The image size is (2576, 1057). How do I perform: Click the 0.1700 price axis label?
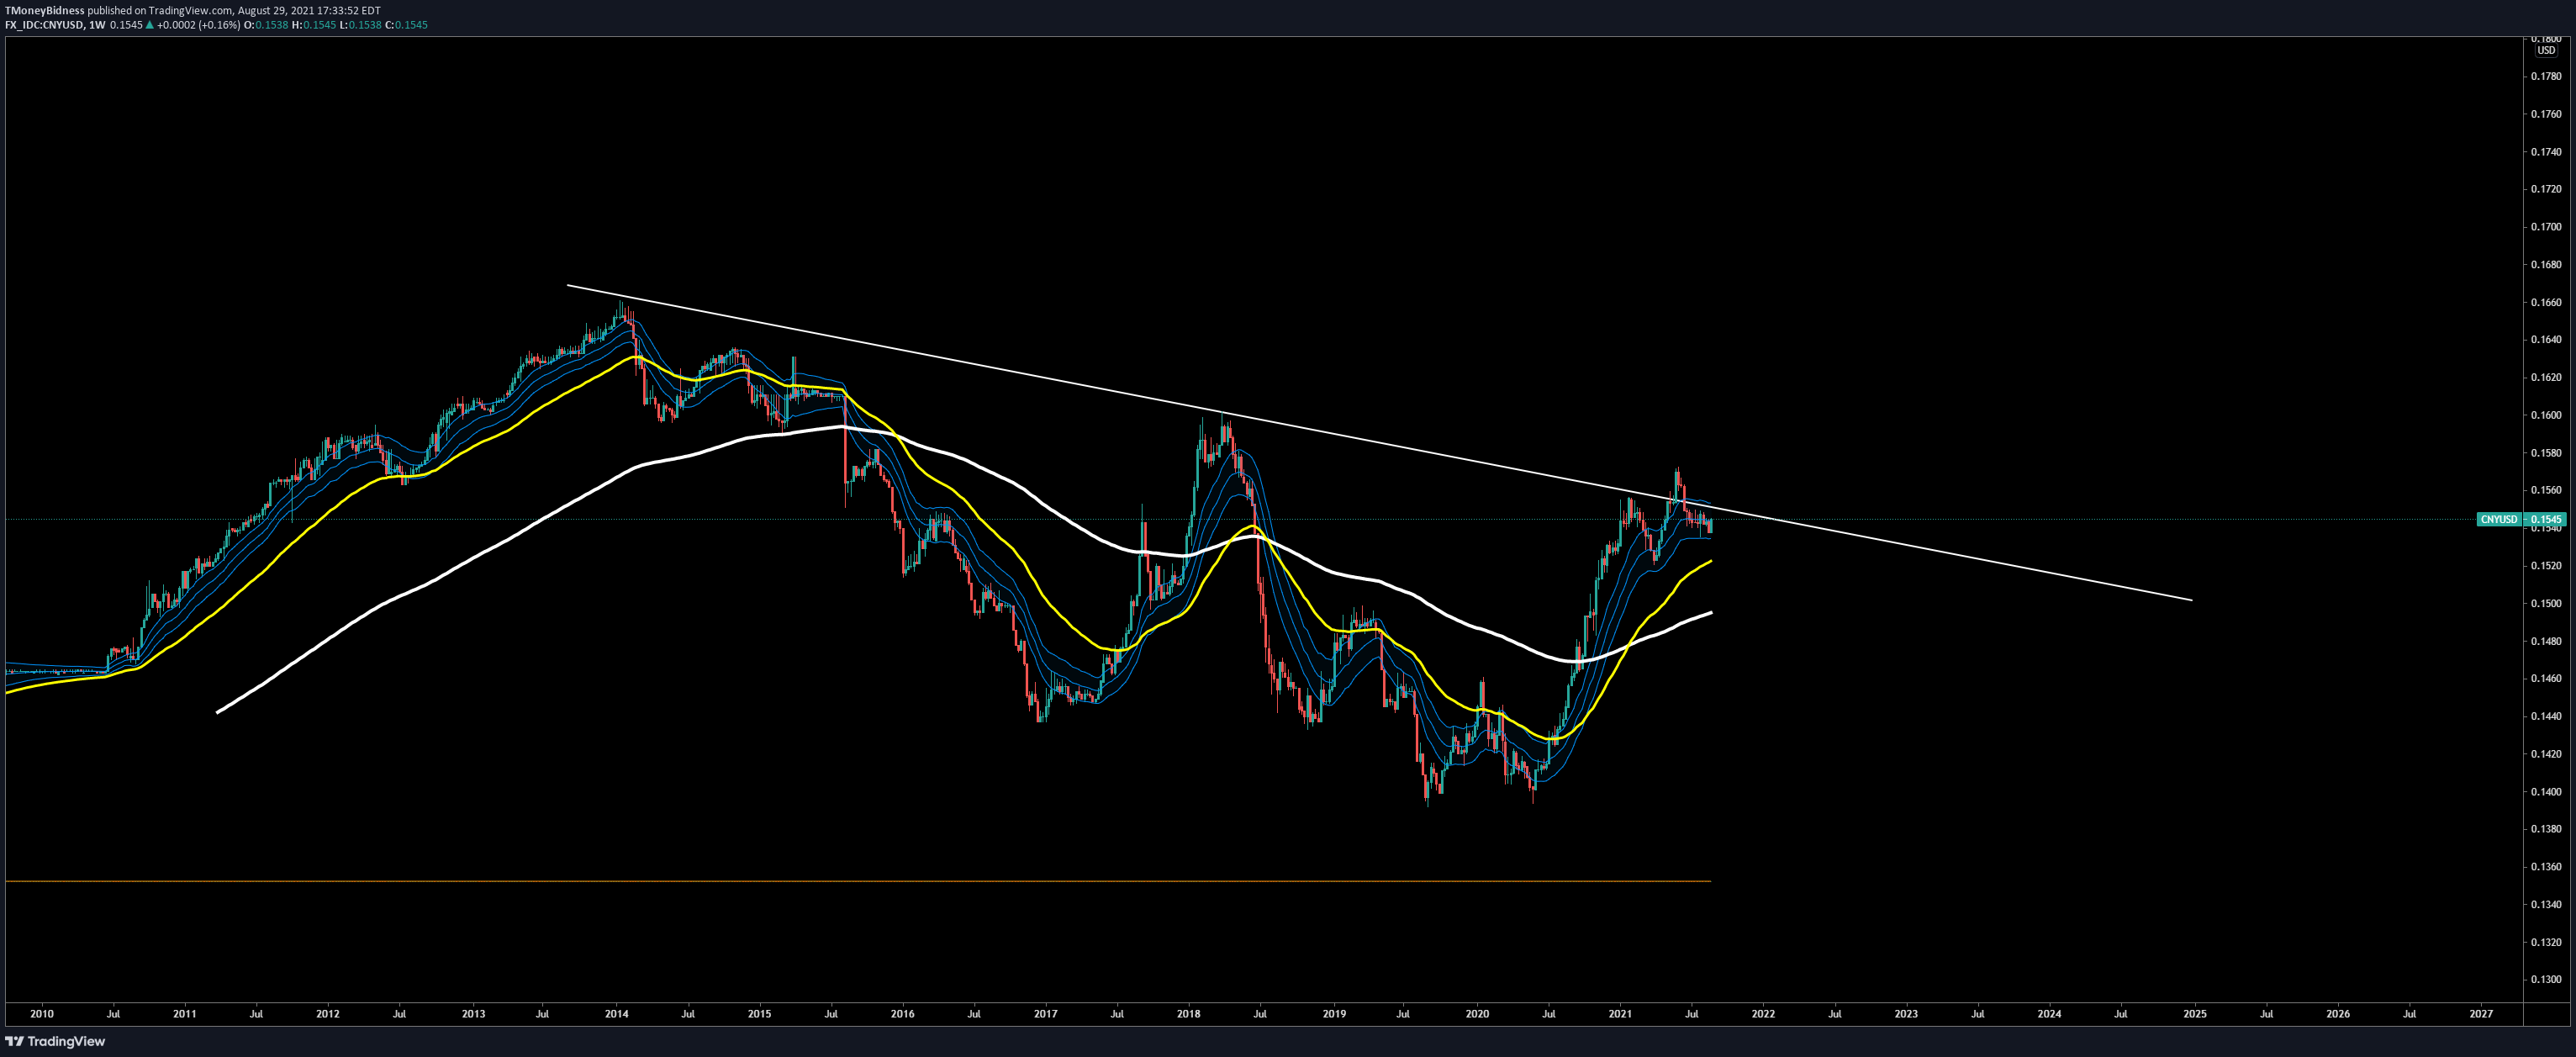click(x=2546, y=227)
